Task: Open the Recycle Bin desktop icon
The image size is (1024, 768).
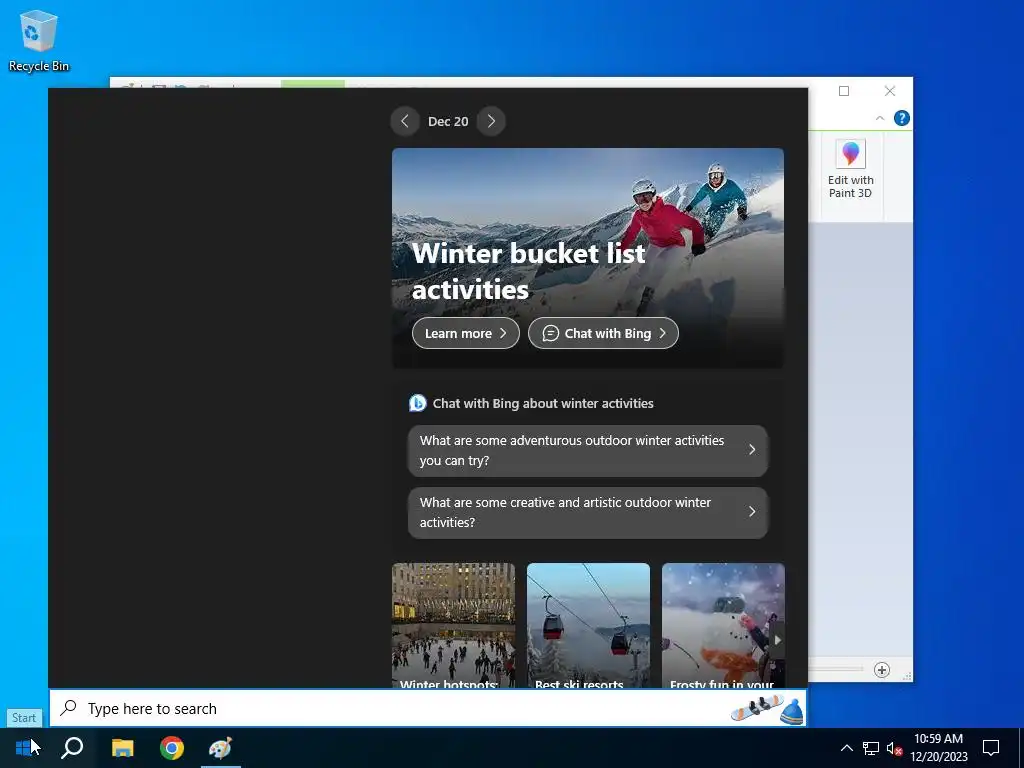Action: tap(39, 40)
